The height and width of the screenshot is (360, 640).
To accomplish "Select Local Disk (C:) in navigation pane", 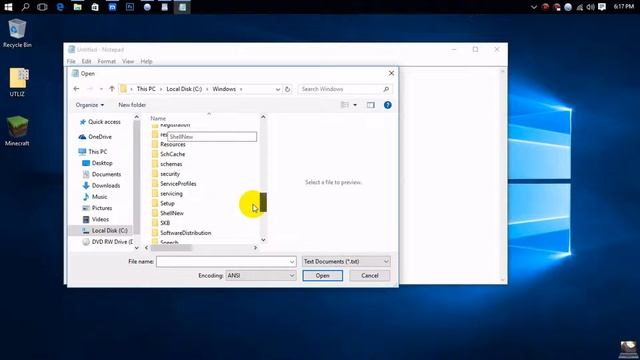I will [x=105, y=231].
